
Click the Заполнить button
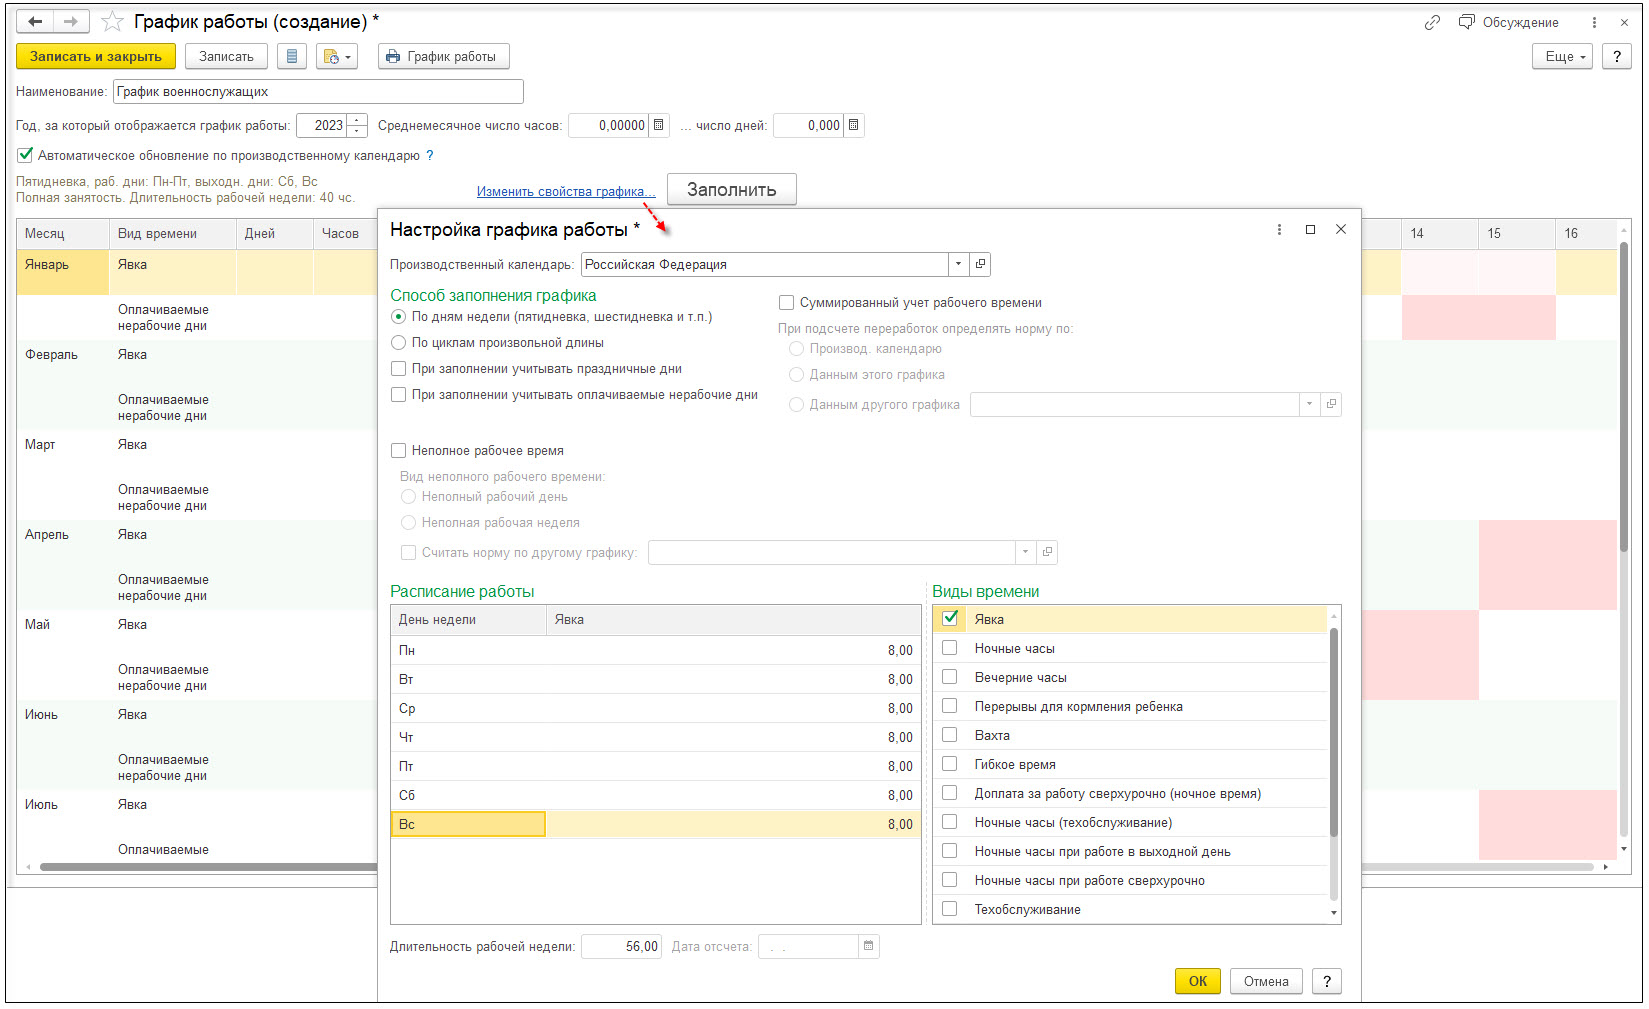[x=731, y=189]
